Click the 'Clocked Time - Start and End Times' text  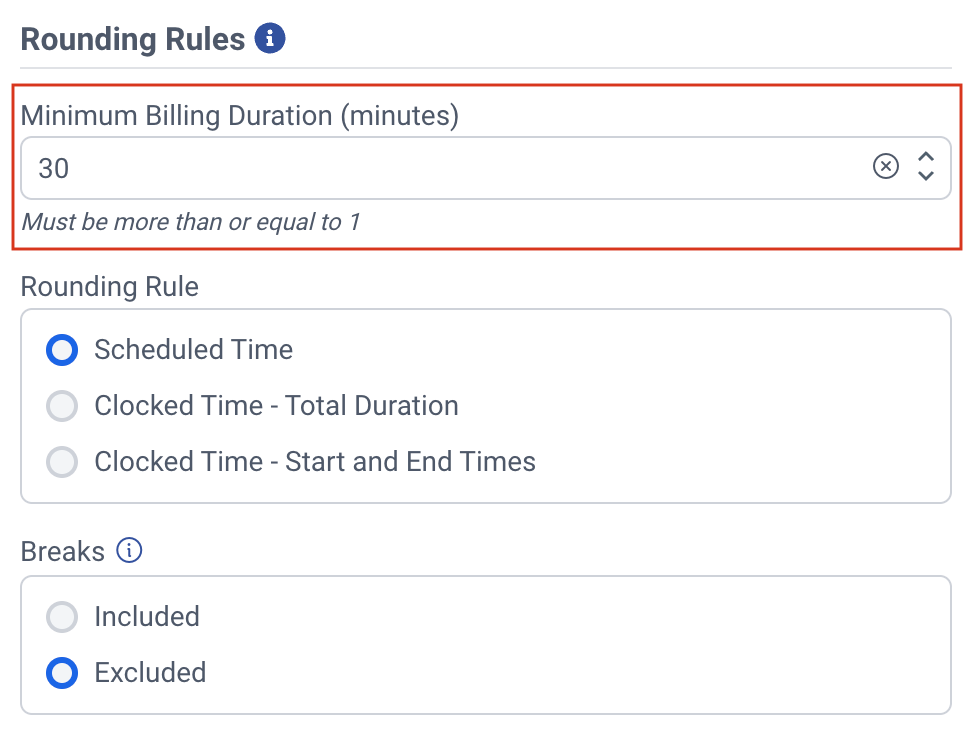(315, 462)
